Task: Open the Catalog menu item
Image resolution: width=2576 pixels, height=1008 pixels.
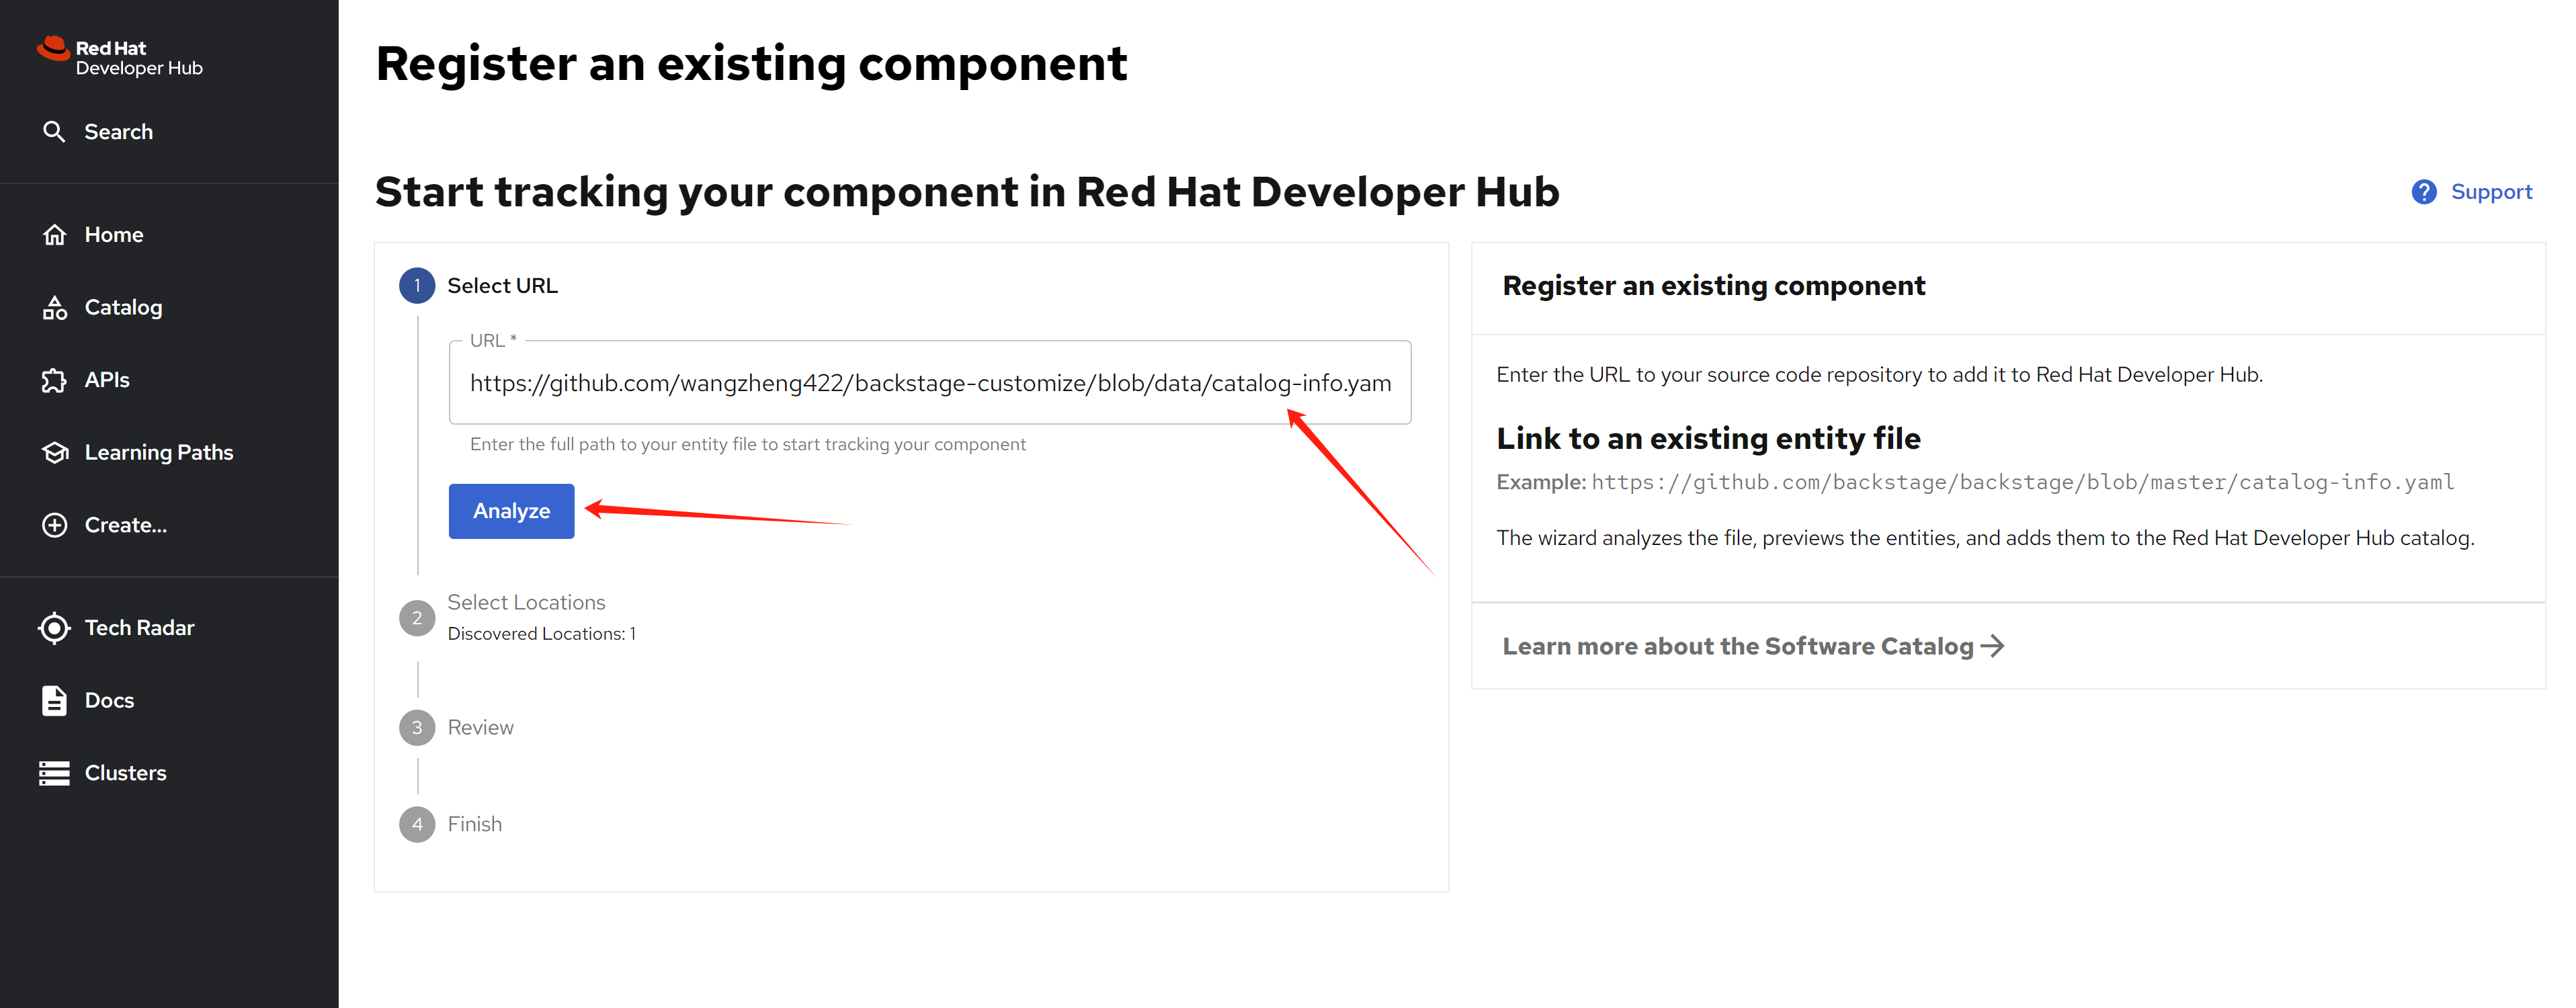Action: [x=123, y=308]
